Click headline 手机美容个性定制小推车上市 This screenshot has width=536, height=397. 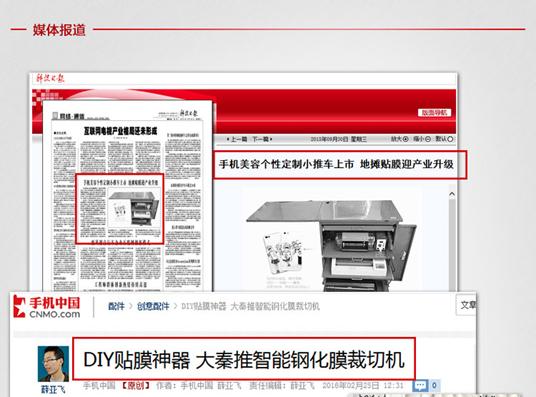pos(286,164)
